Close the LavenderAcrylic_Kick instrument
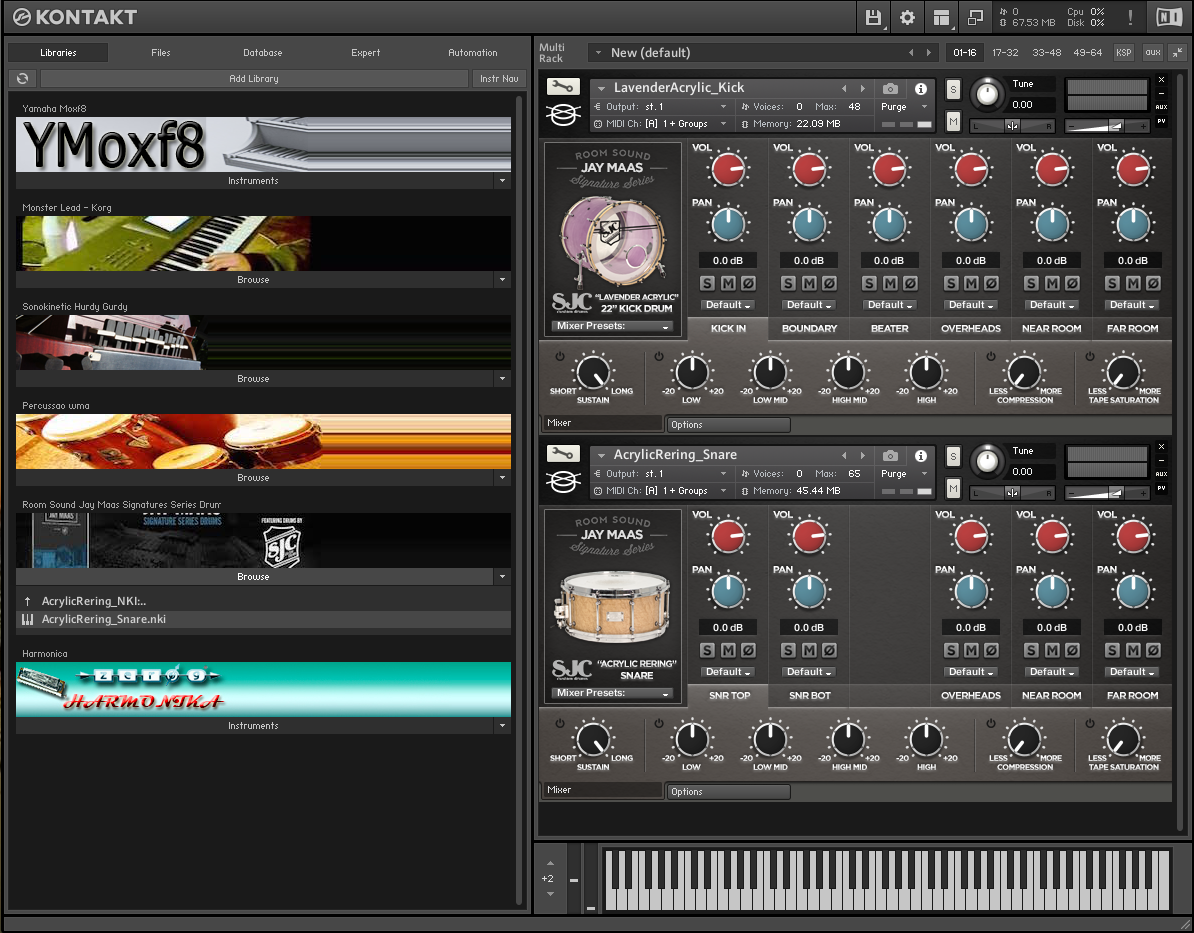 1161,79
